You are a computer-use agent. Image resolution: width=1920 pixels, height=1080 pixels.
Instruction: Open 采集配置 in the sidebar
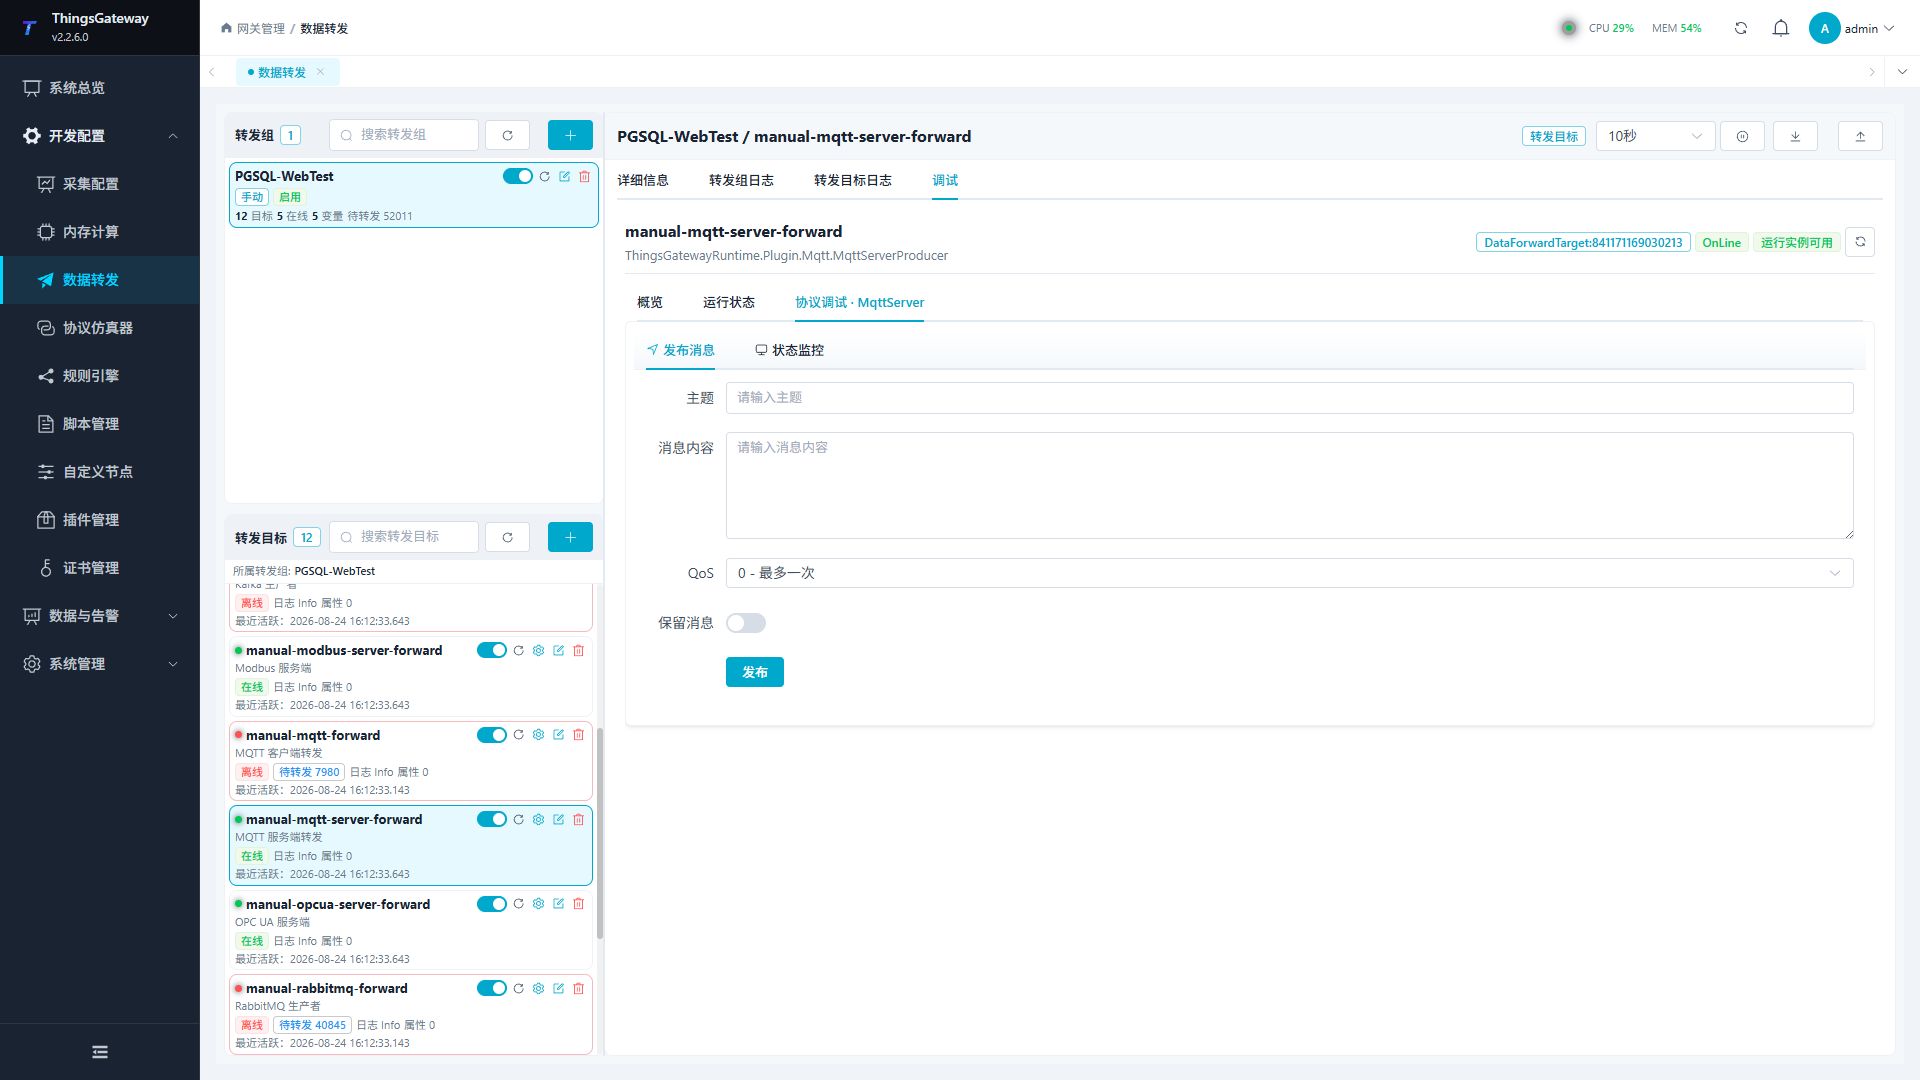click(100, 184)
